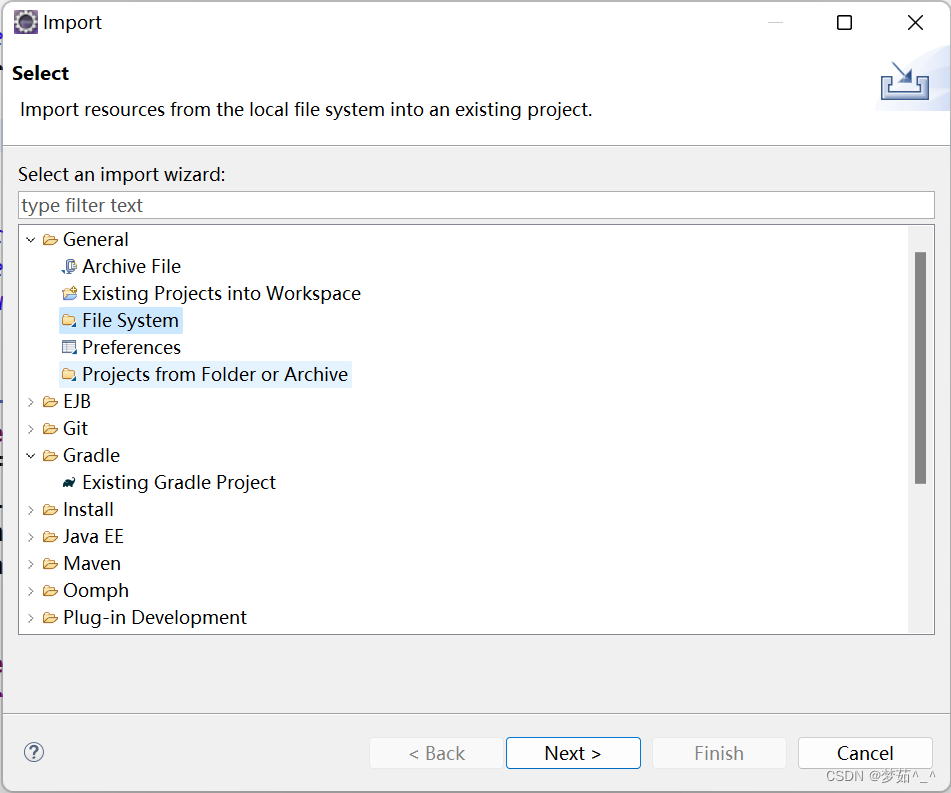
Task: Click the Archive File wizard icon
Action: [69, 267]
